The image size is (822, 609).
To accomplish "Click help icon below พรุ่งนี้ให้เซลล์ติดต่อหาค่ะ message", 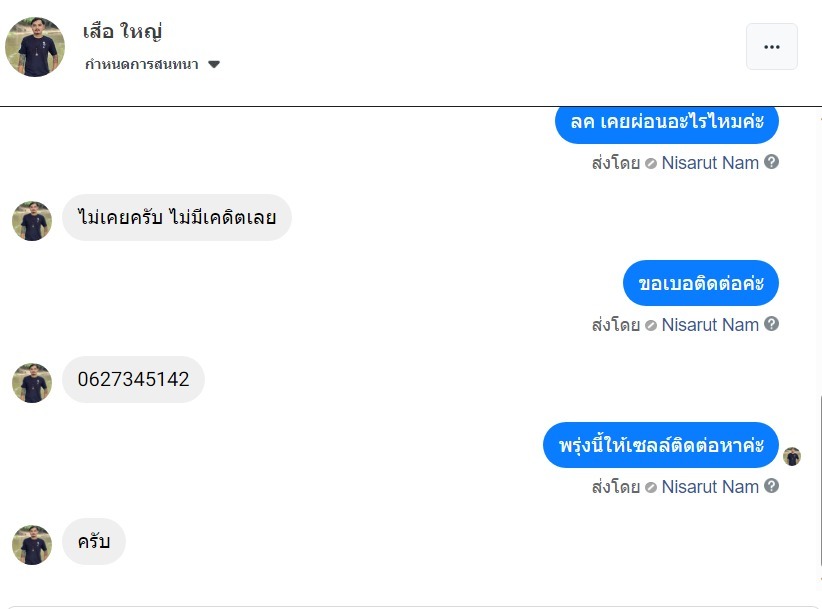I will tap(771, 486).
